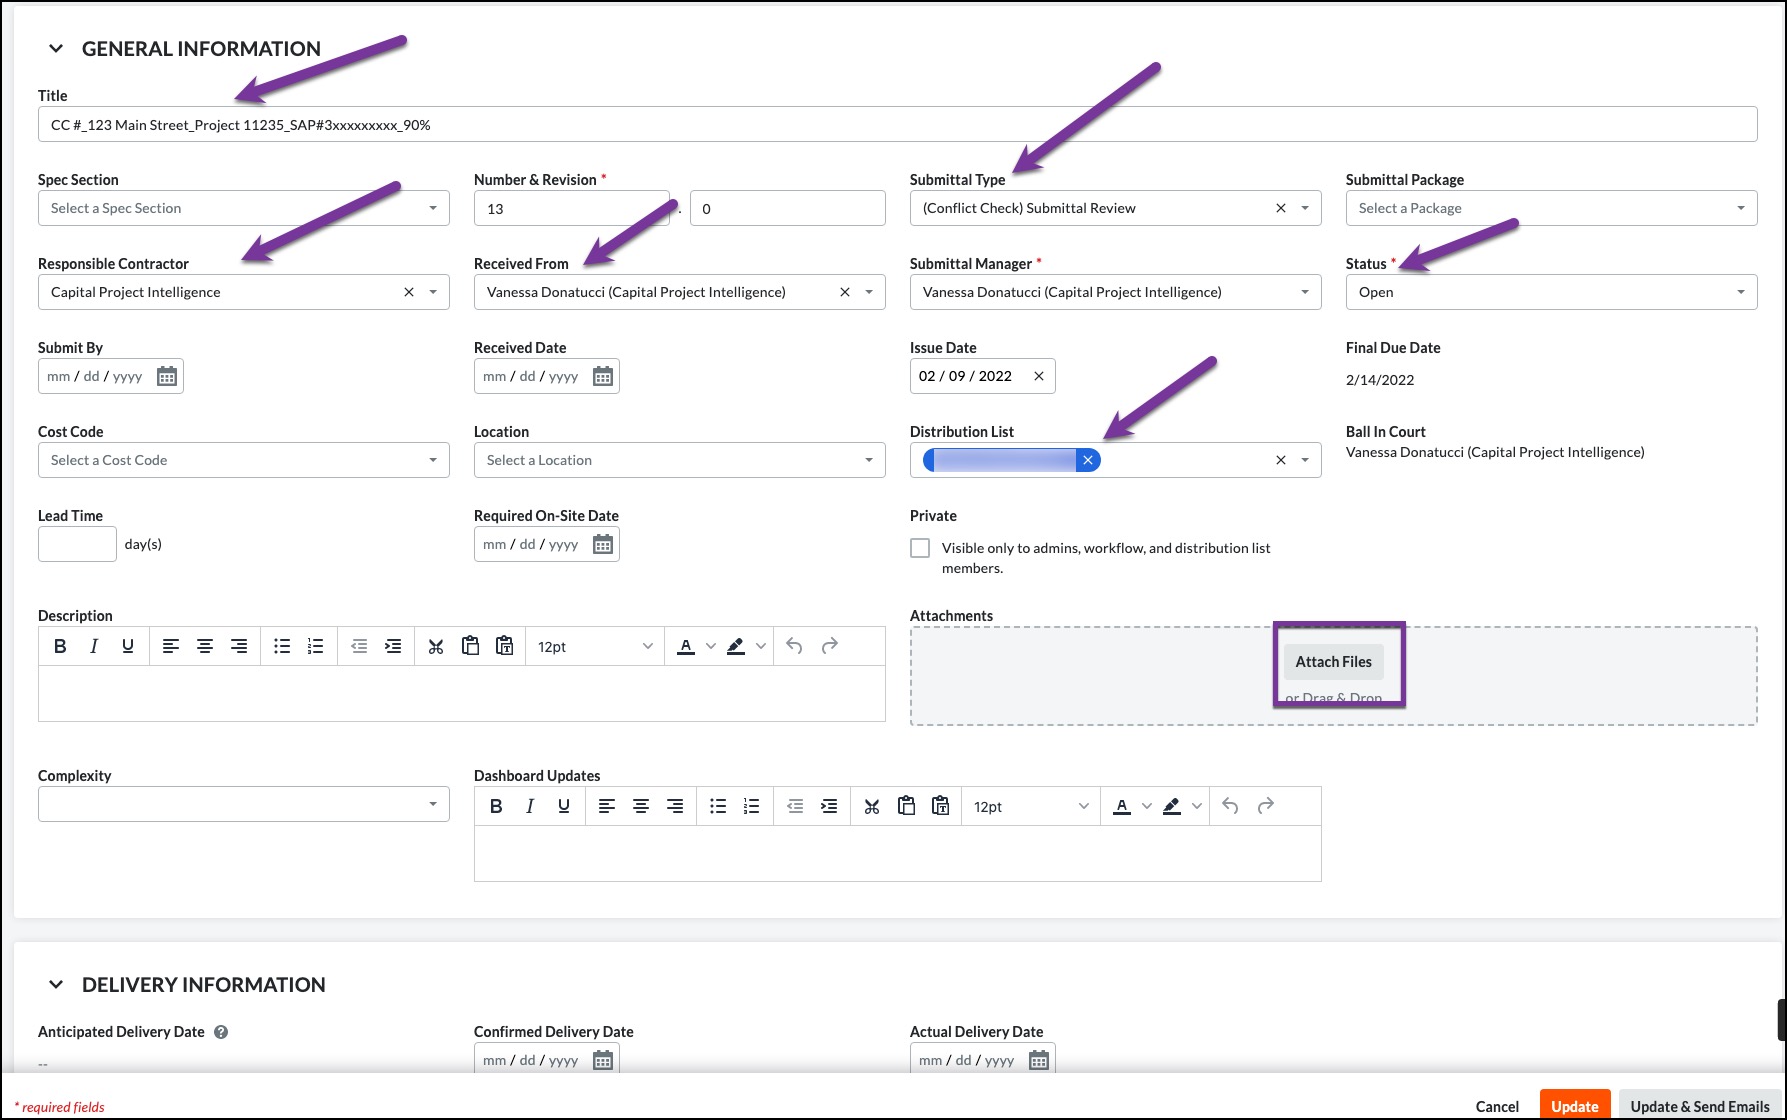The height and width of the screenshot is (1120, 1787).
Task: Toggle bold in Description editor toolbar
Action: (x=60, y=646)
